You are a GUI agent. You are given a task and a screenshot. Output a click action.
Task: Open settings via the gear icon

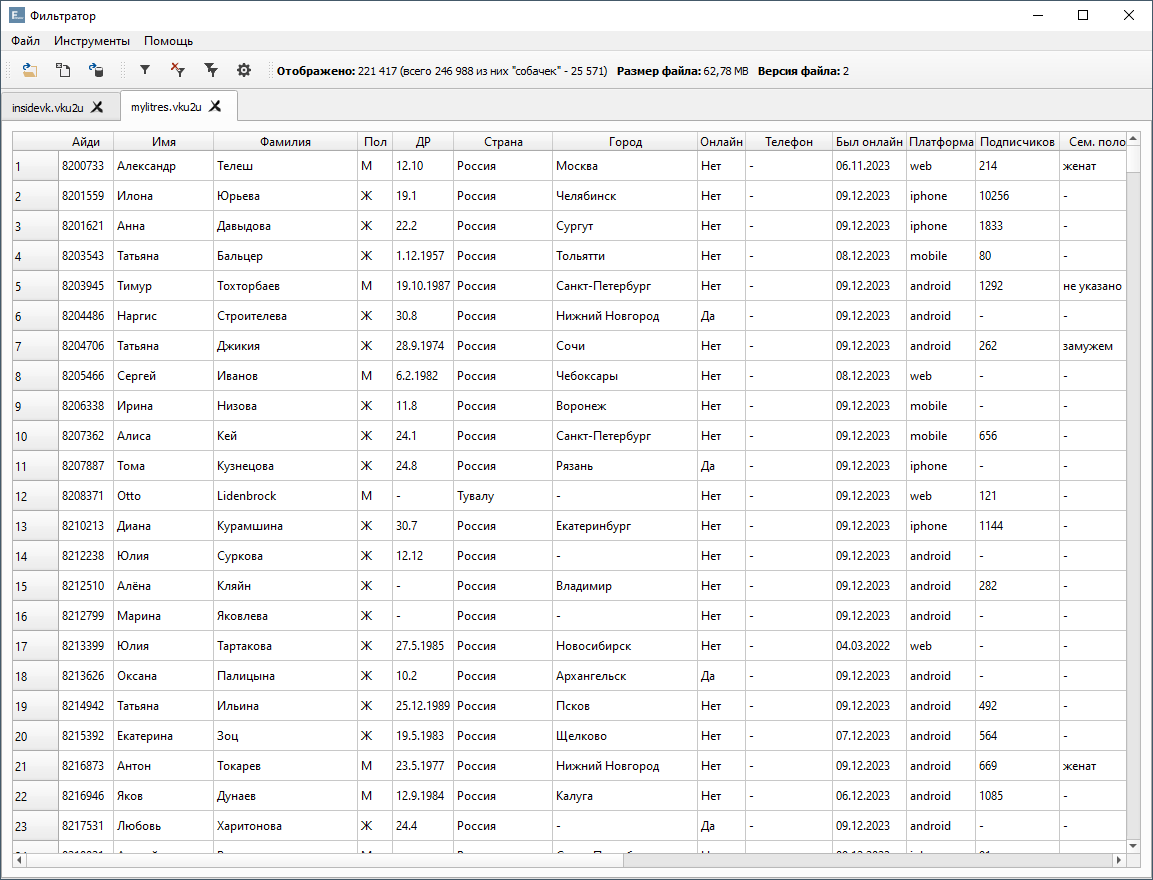(244, 71)
